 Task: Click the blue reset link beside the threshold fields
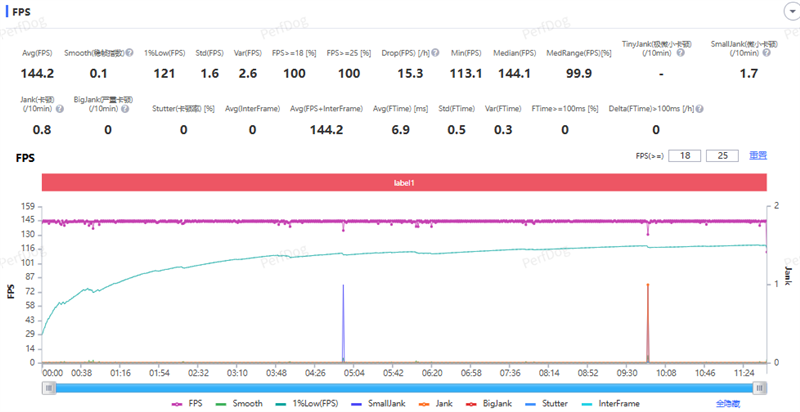pyautogui.click(x=758, y=155)
